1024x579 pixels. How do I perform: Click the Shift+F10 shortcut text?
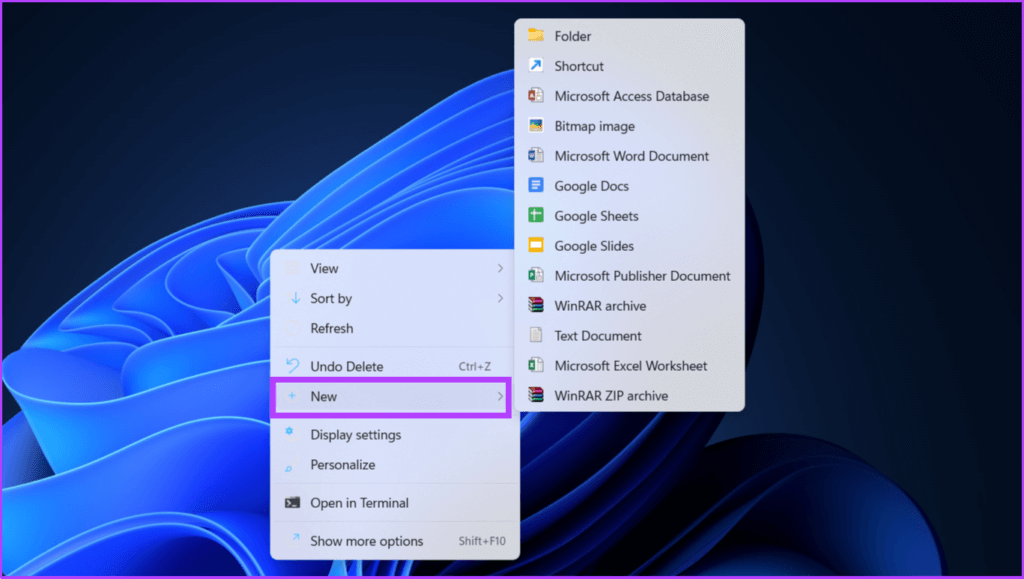(x=482, y=541)
